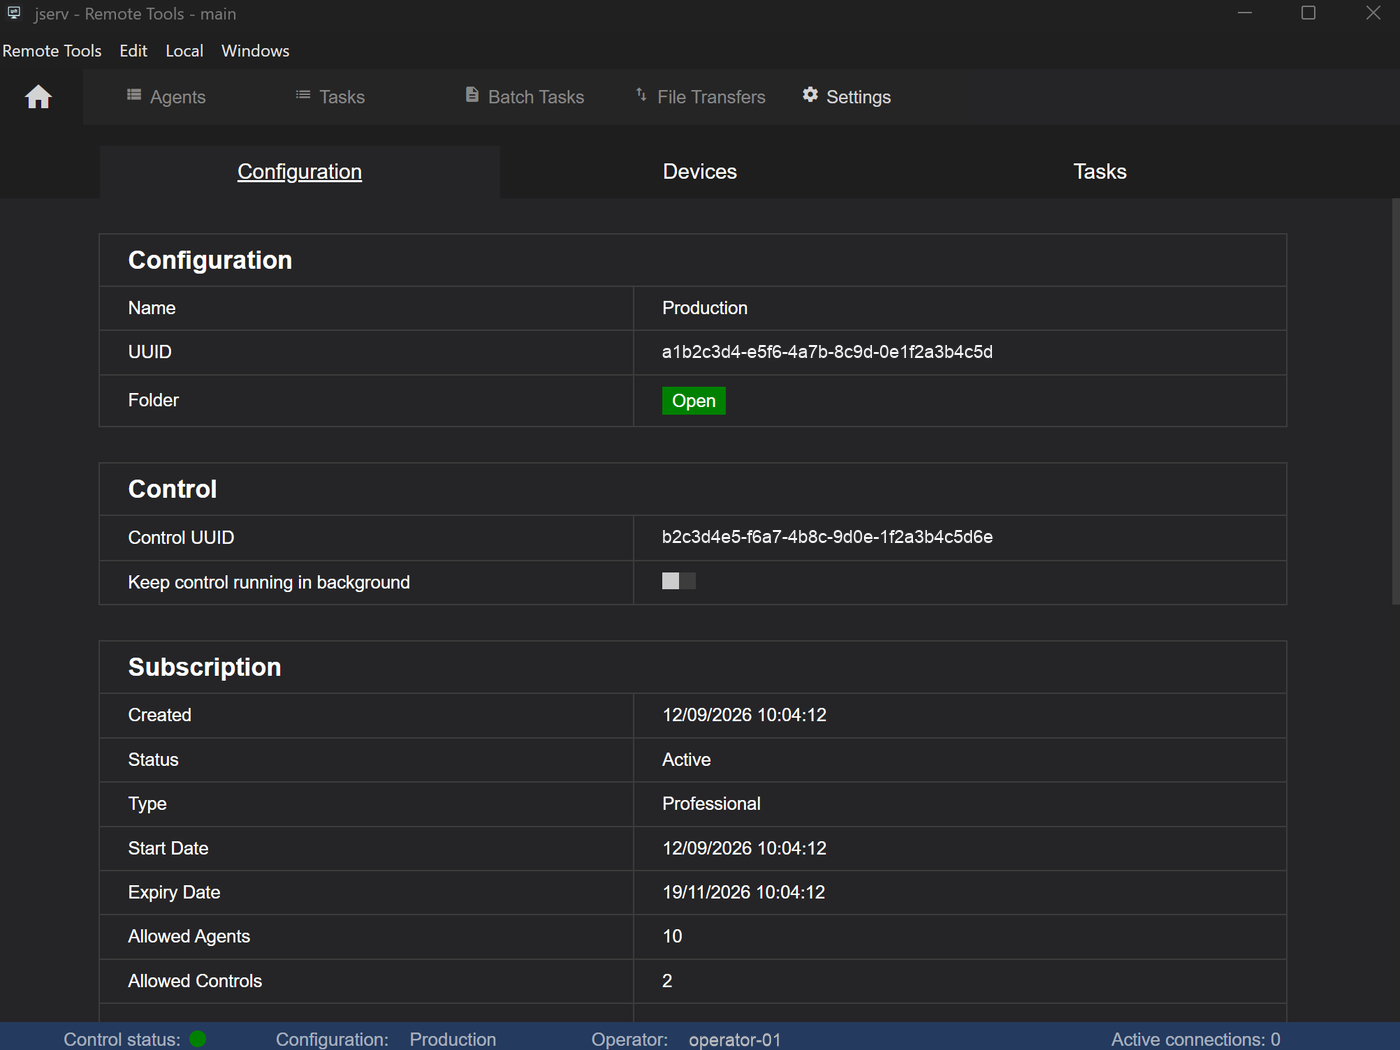Open the Local menu
The width and height of the screenshot is (1400, 1050).
click(184, 51)
